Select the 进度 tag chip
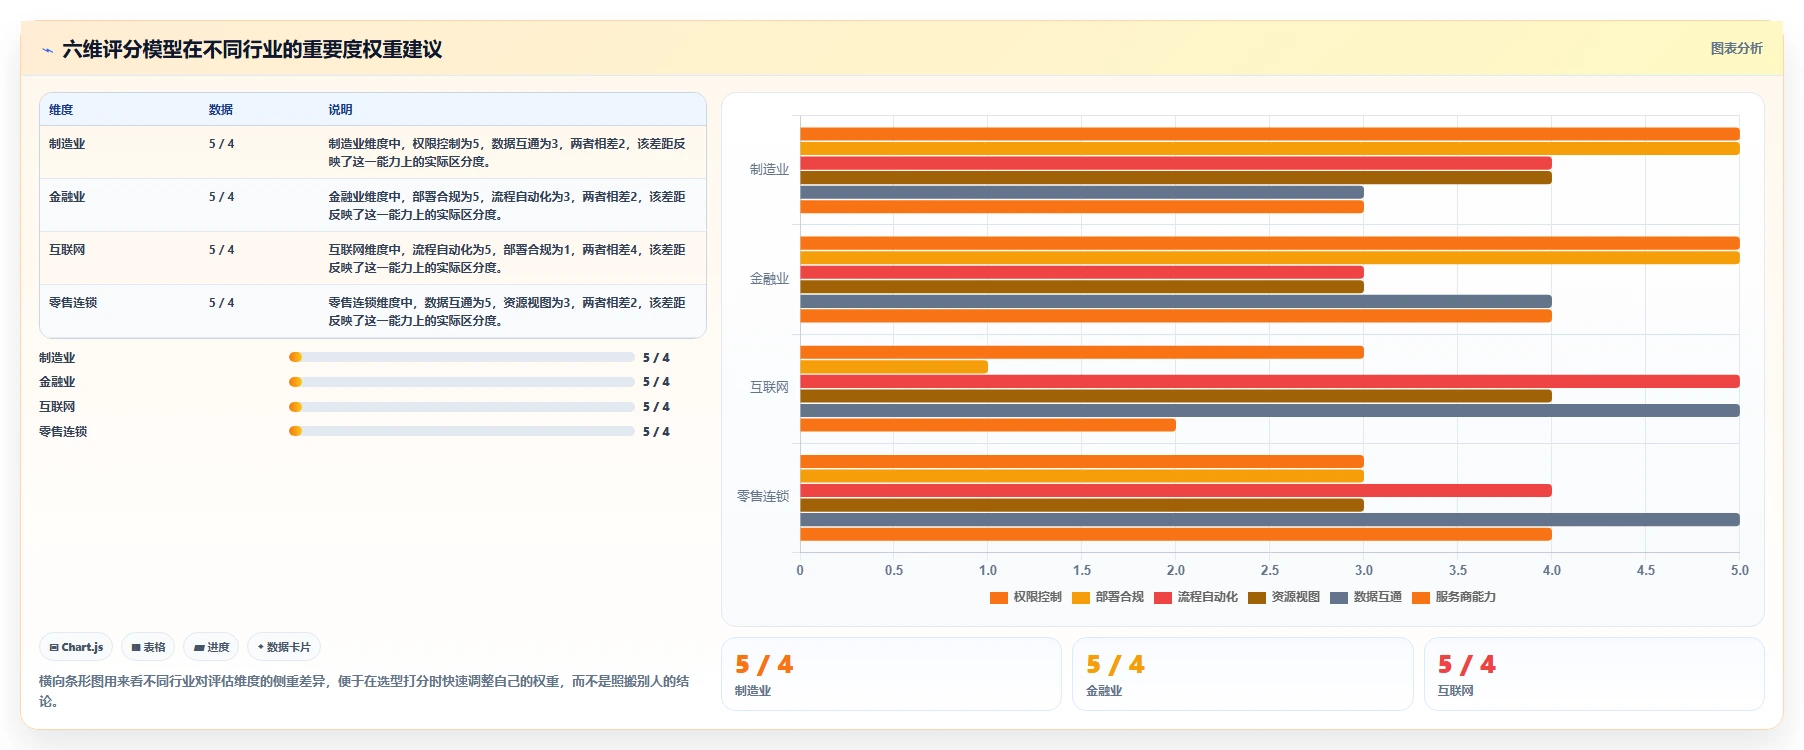The height and width of the screenshot is (750, 1804). tap(211, 647)
